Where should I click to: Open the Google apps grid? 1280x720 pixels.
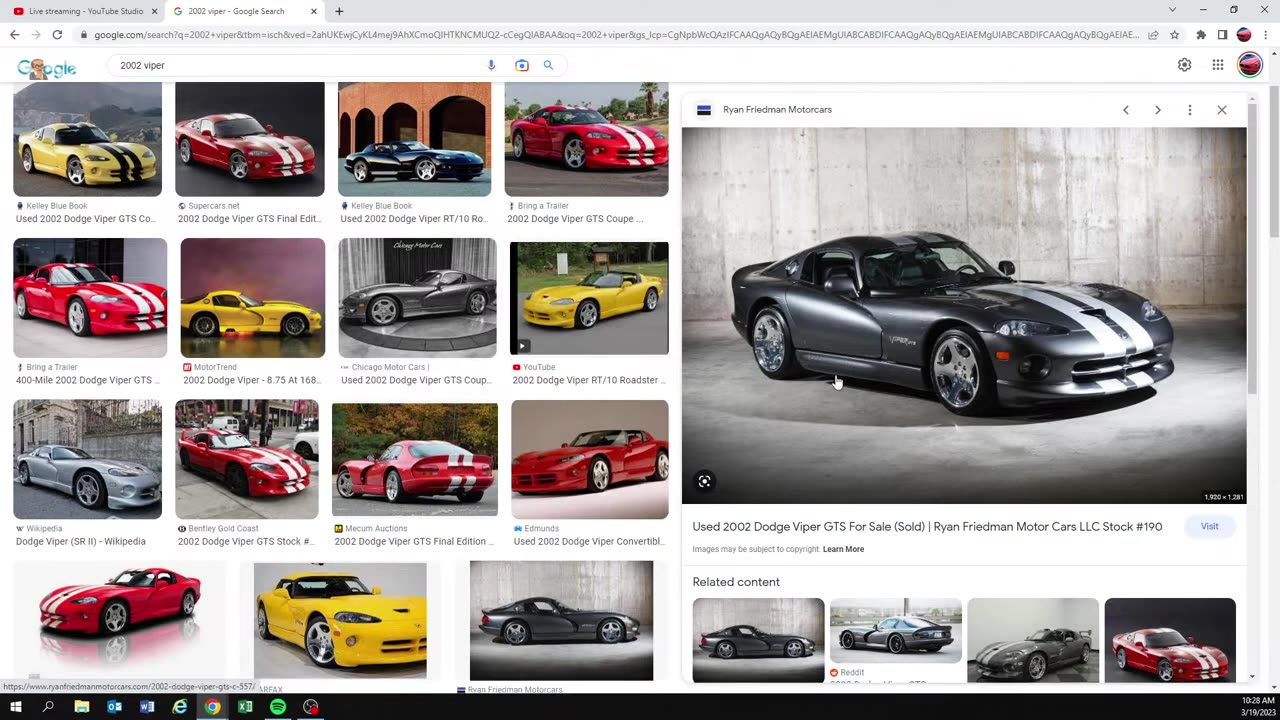(1217, 65)
